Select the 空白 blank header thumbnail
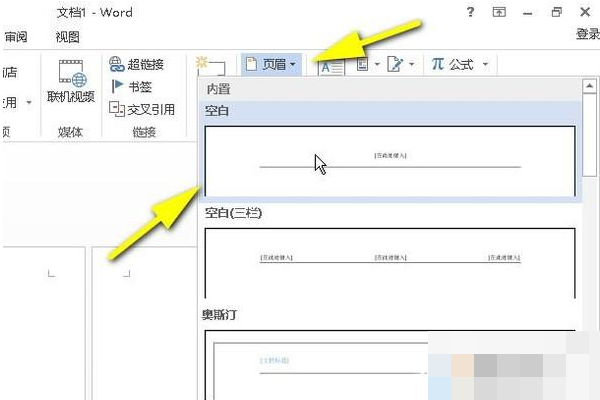This screenshot has width=600, height=400. click(390, 161)
